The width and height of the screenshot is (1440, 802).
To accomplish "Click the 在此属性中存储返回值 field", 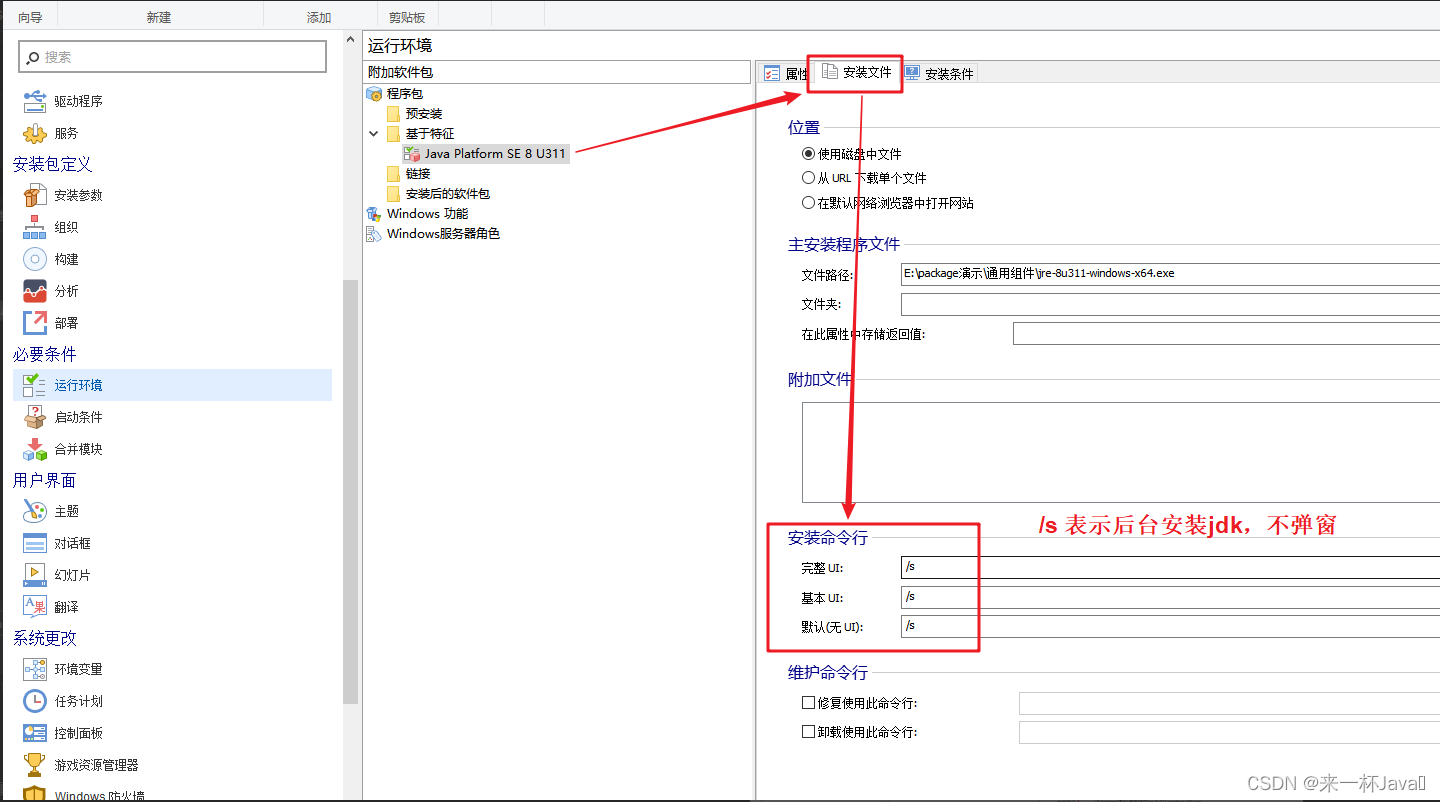I will point(1226,334).
